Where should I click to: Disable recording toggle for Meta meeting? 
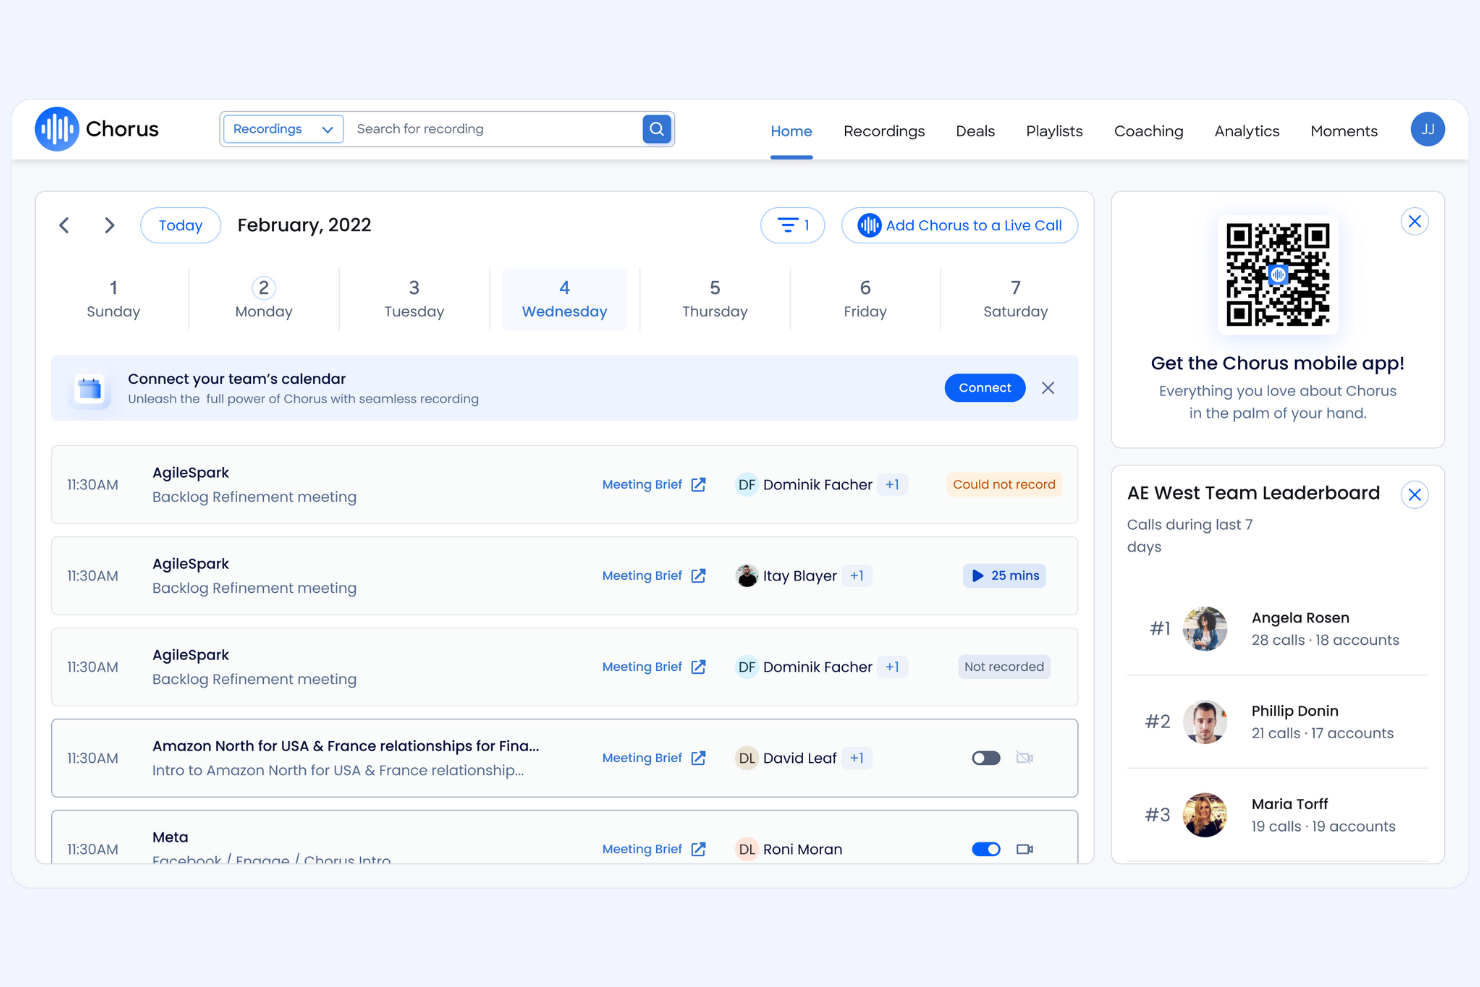pos(986,849)
